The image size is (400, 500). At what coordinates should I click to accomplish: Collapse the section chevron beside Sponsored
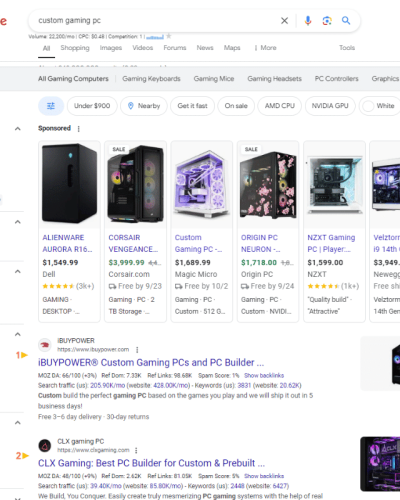pos(18,129)
